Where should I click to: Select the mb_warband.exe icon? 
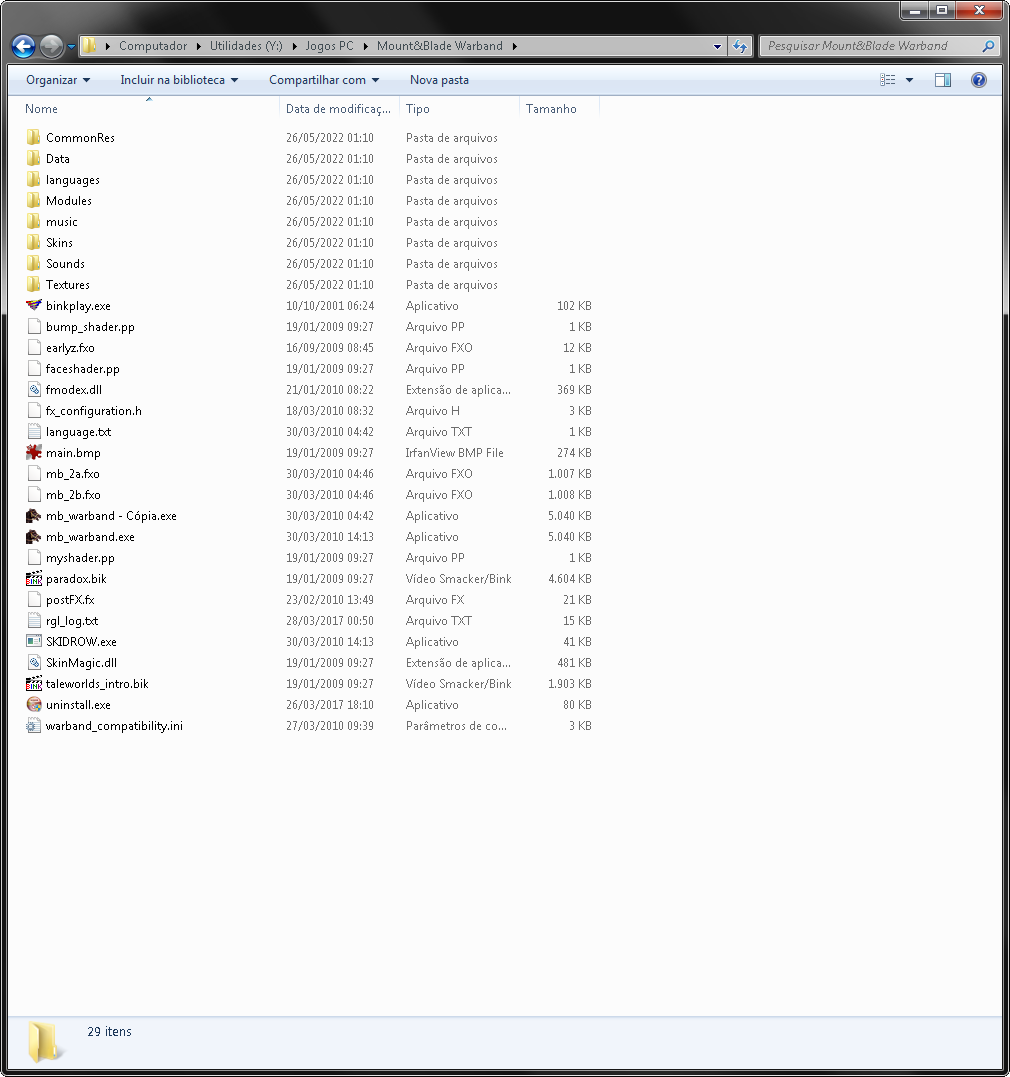(x=34, y=536)
